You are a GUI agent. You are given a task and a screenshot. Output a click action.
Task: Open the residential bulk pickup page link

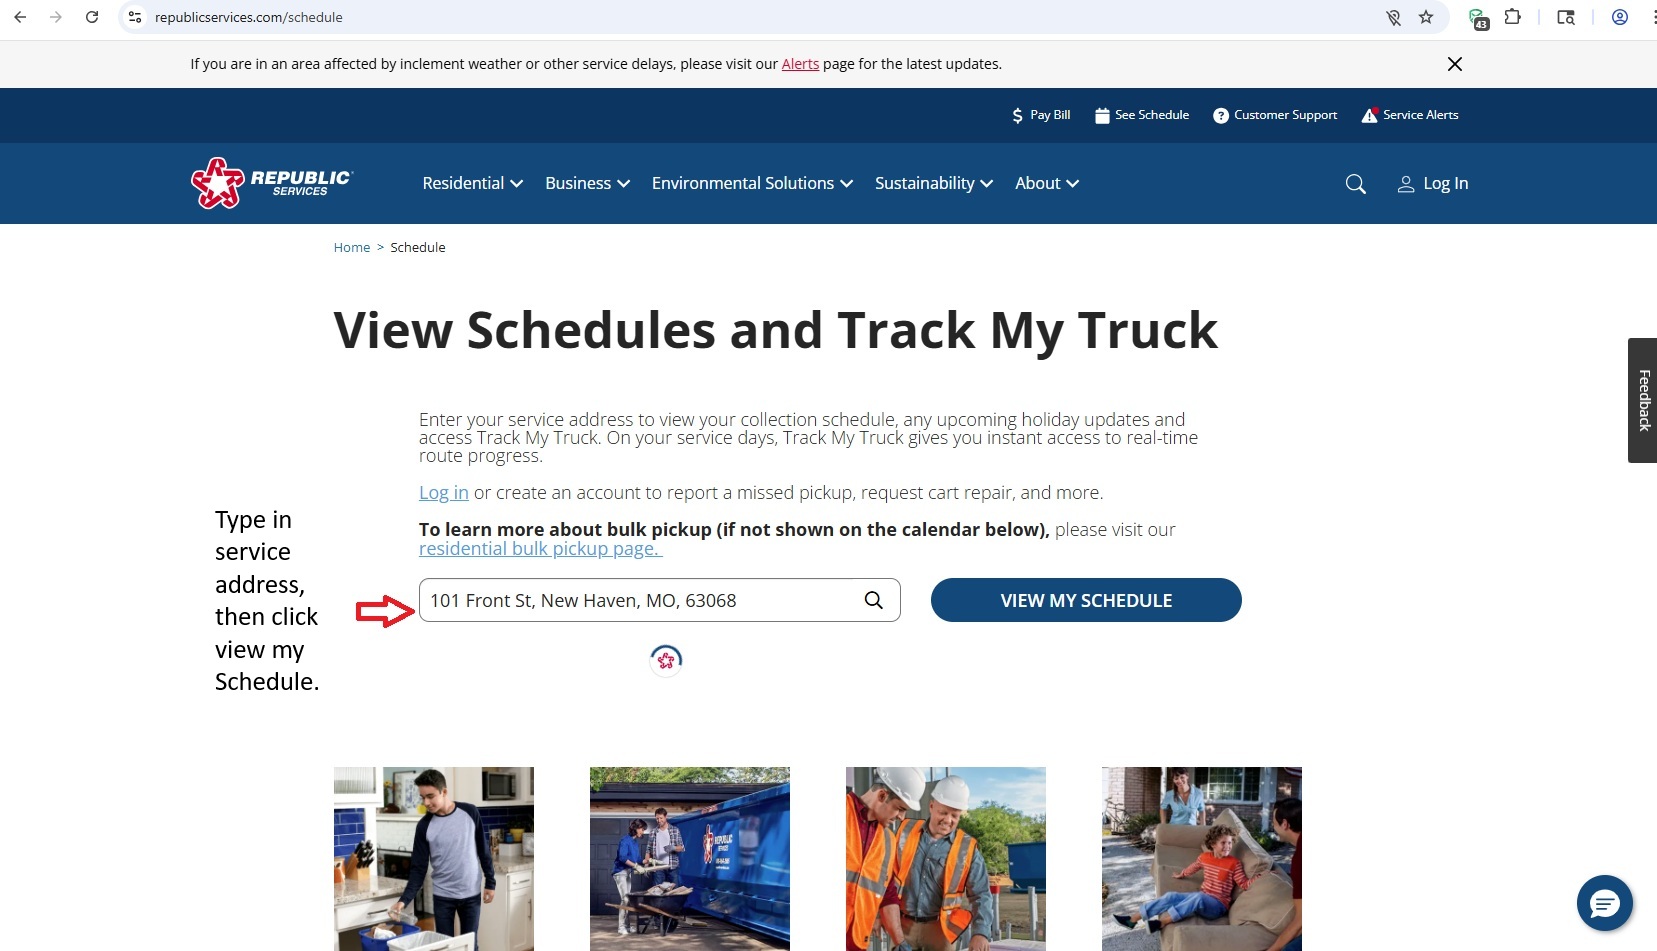click(x=540, y=548)
